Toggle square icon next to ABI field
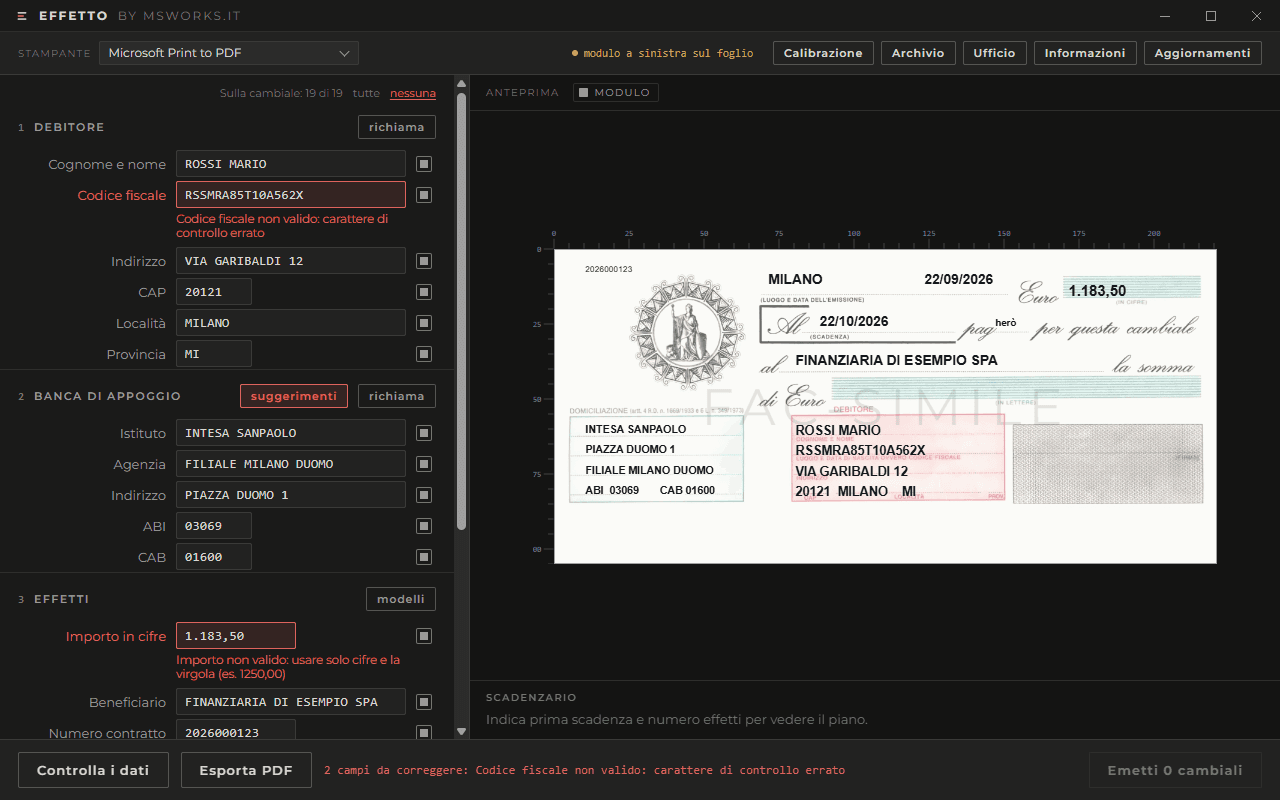This screenshot has width=1280, height=800. [424, 526]
